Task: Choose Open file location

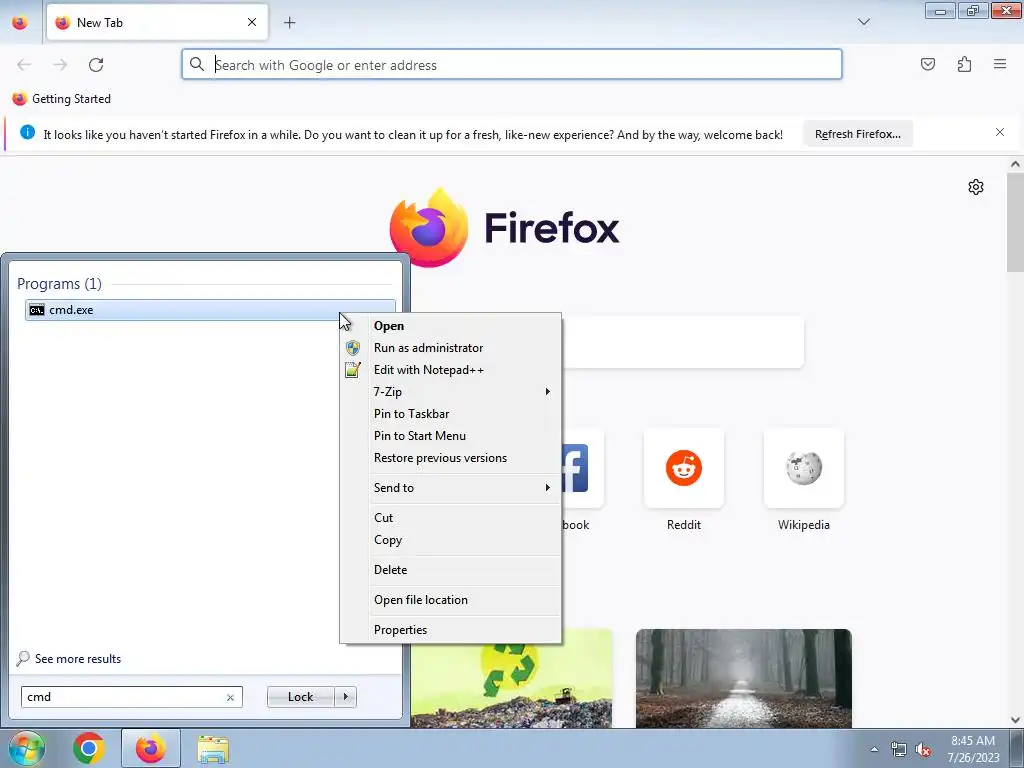Action: tap(451, 600)
